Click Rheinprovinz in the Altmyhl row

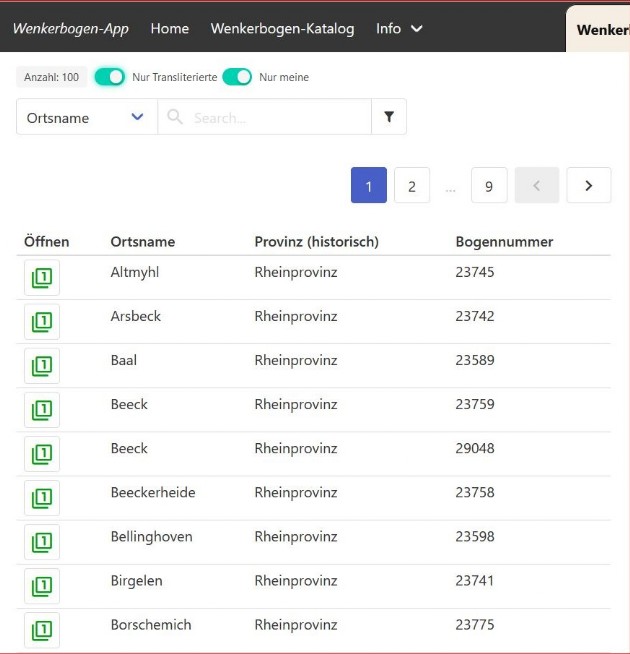click(296, 272)
